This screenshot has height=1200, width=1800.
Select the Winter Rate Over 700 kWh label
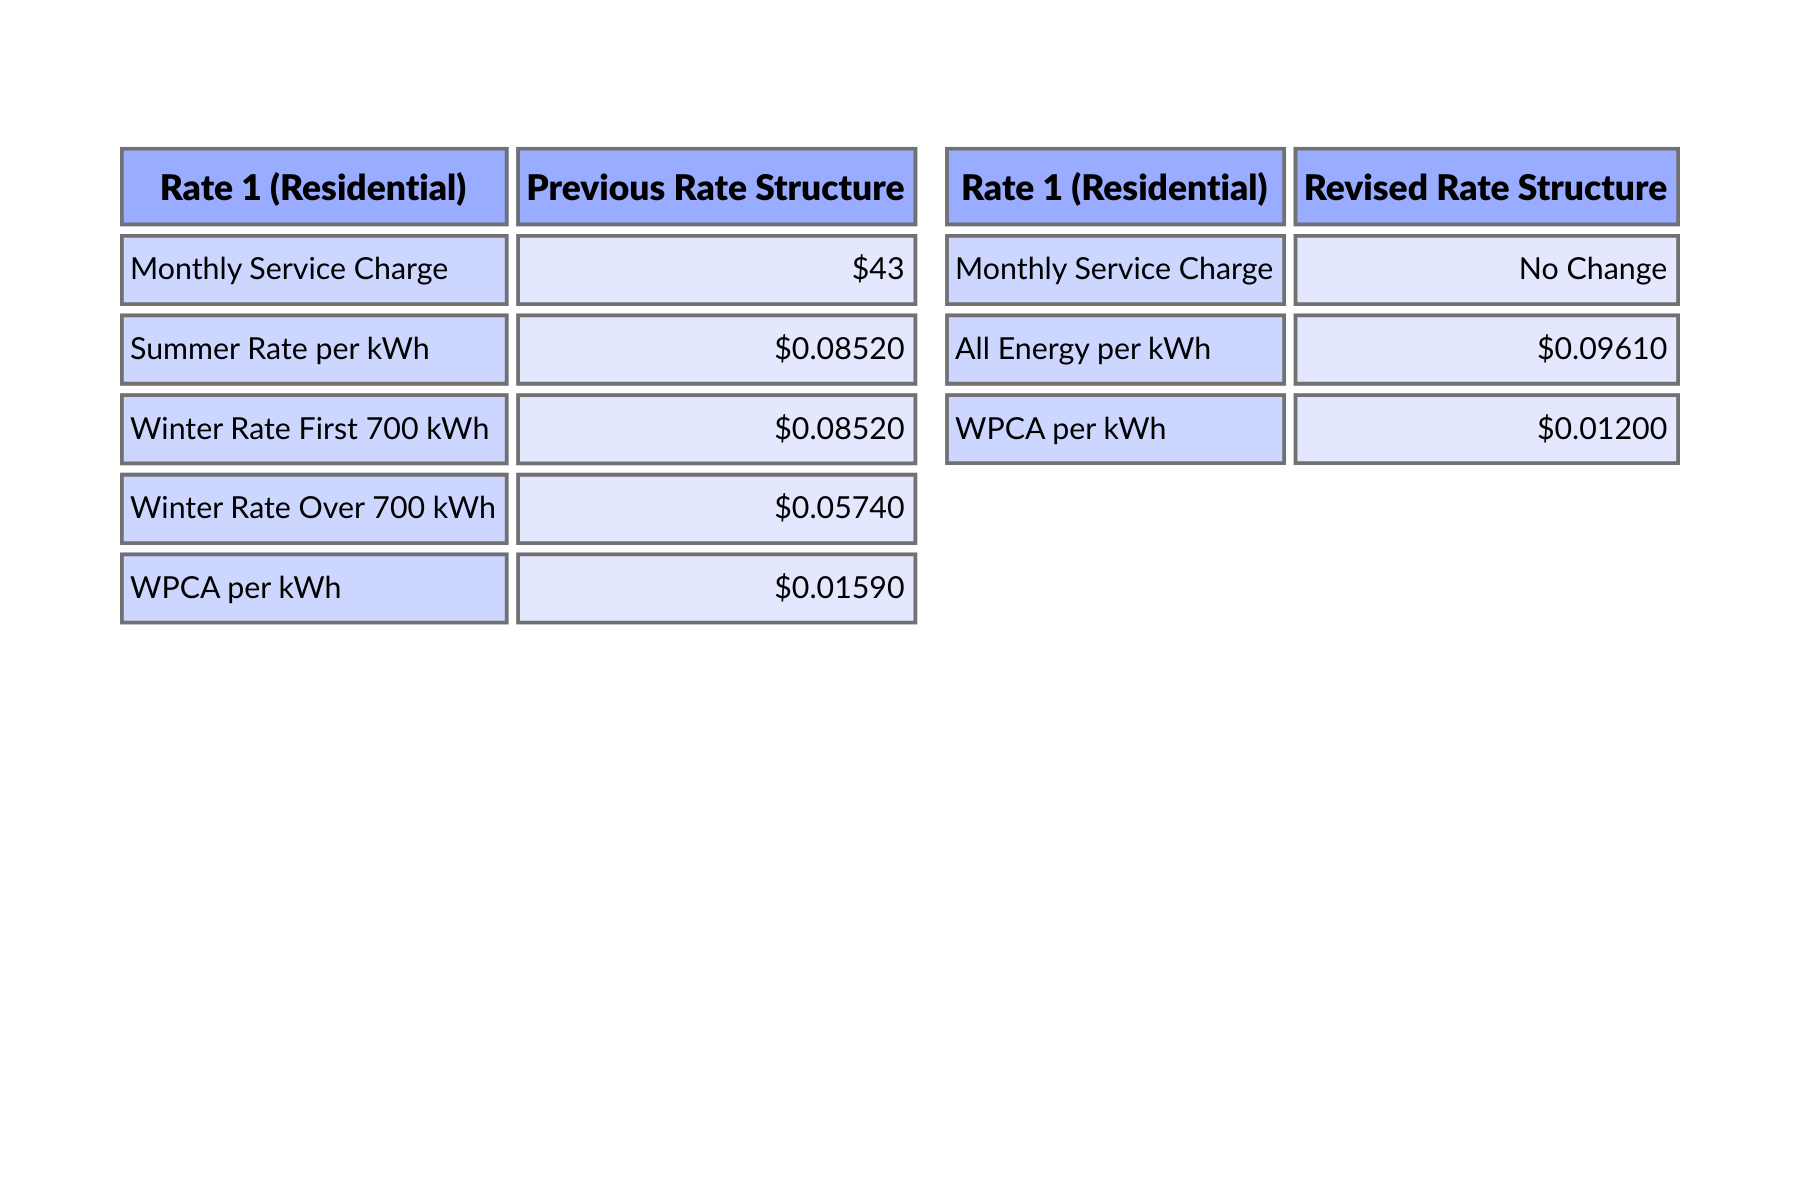tap(313, 508)
